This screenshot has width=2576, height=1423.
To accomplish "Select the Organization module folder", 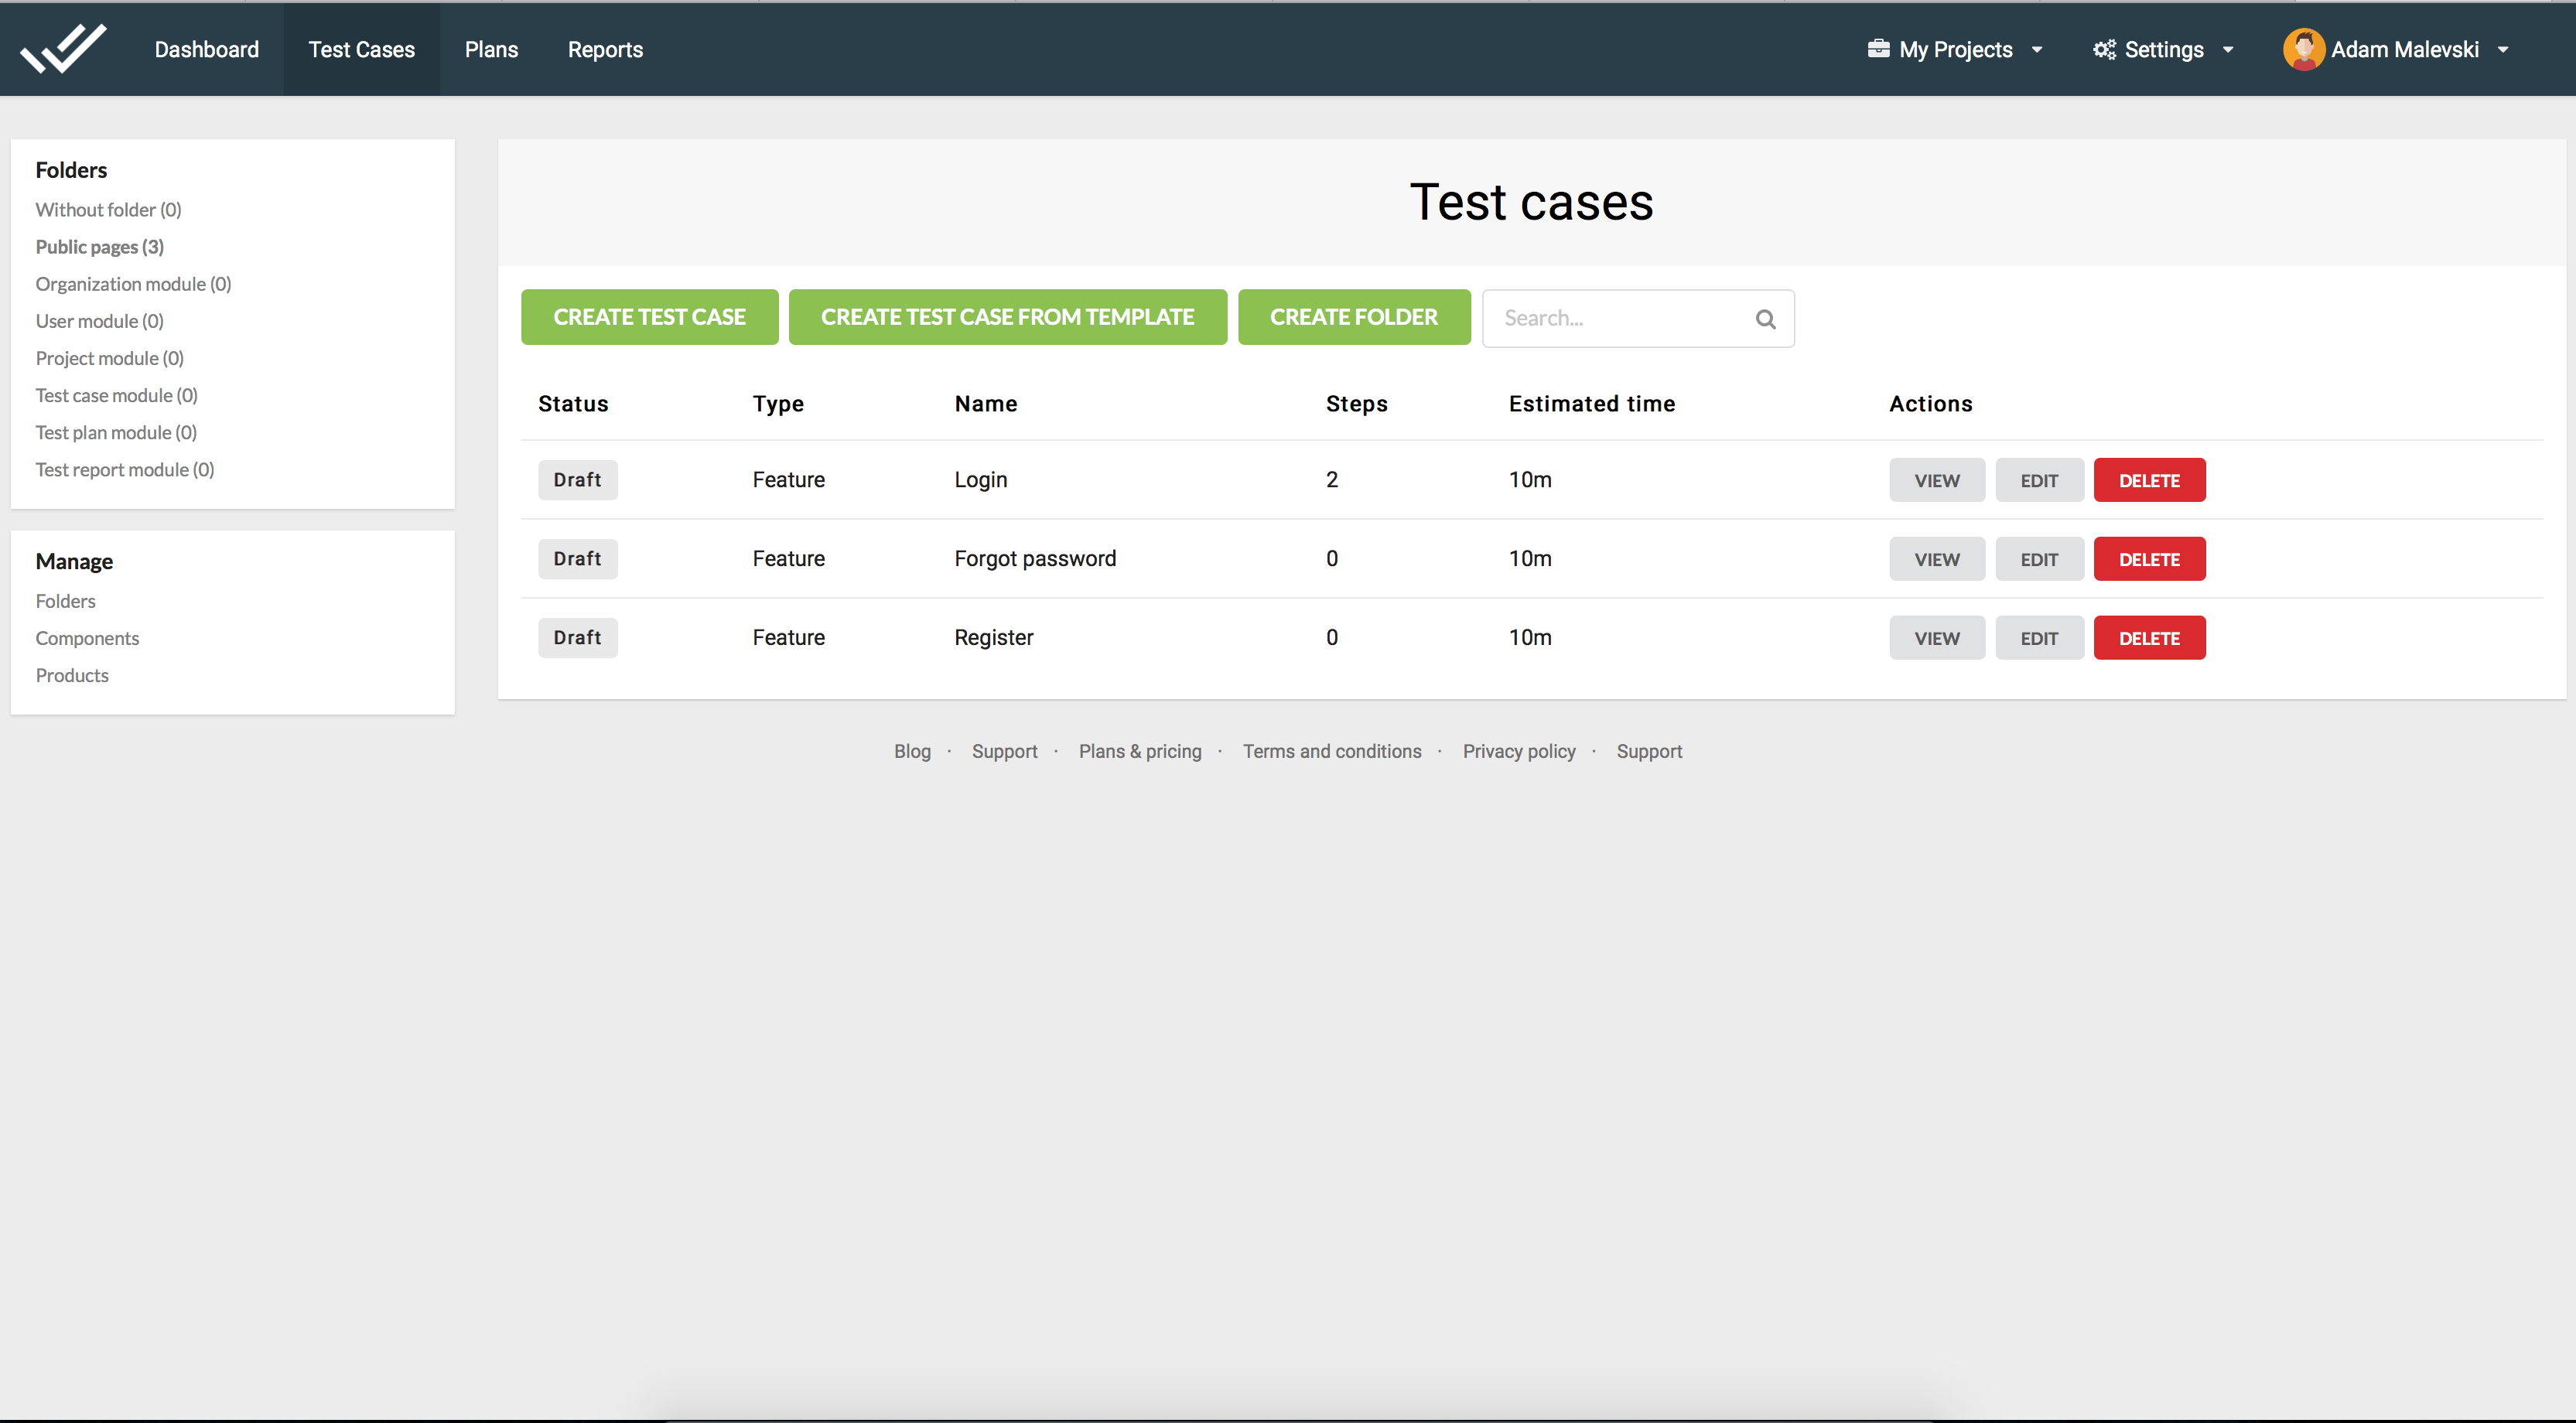I will [133, 284].
